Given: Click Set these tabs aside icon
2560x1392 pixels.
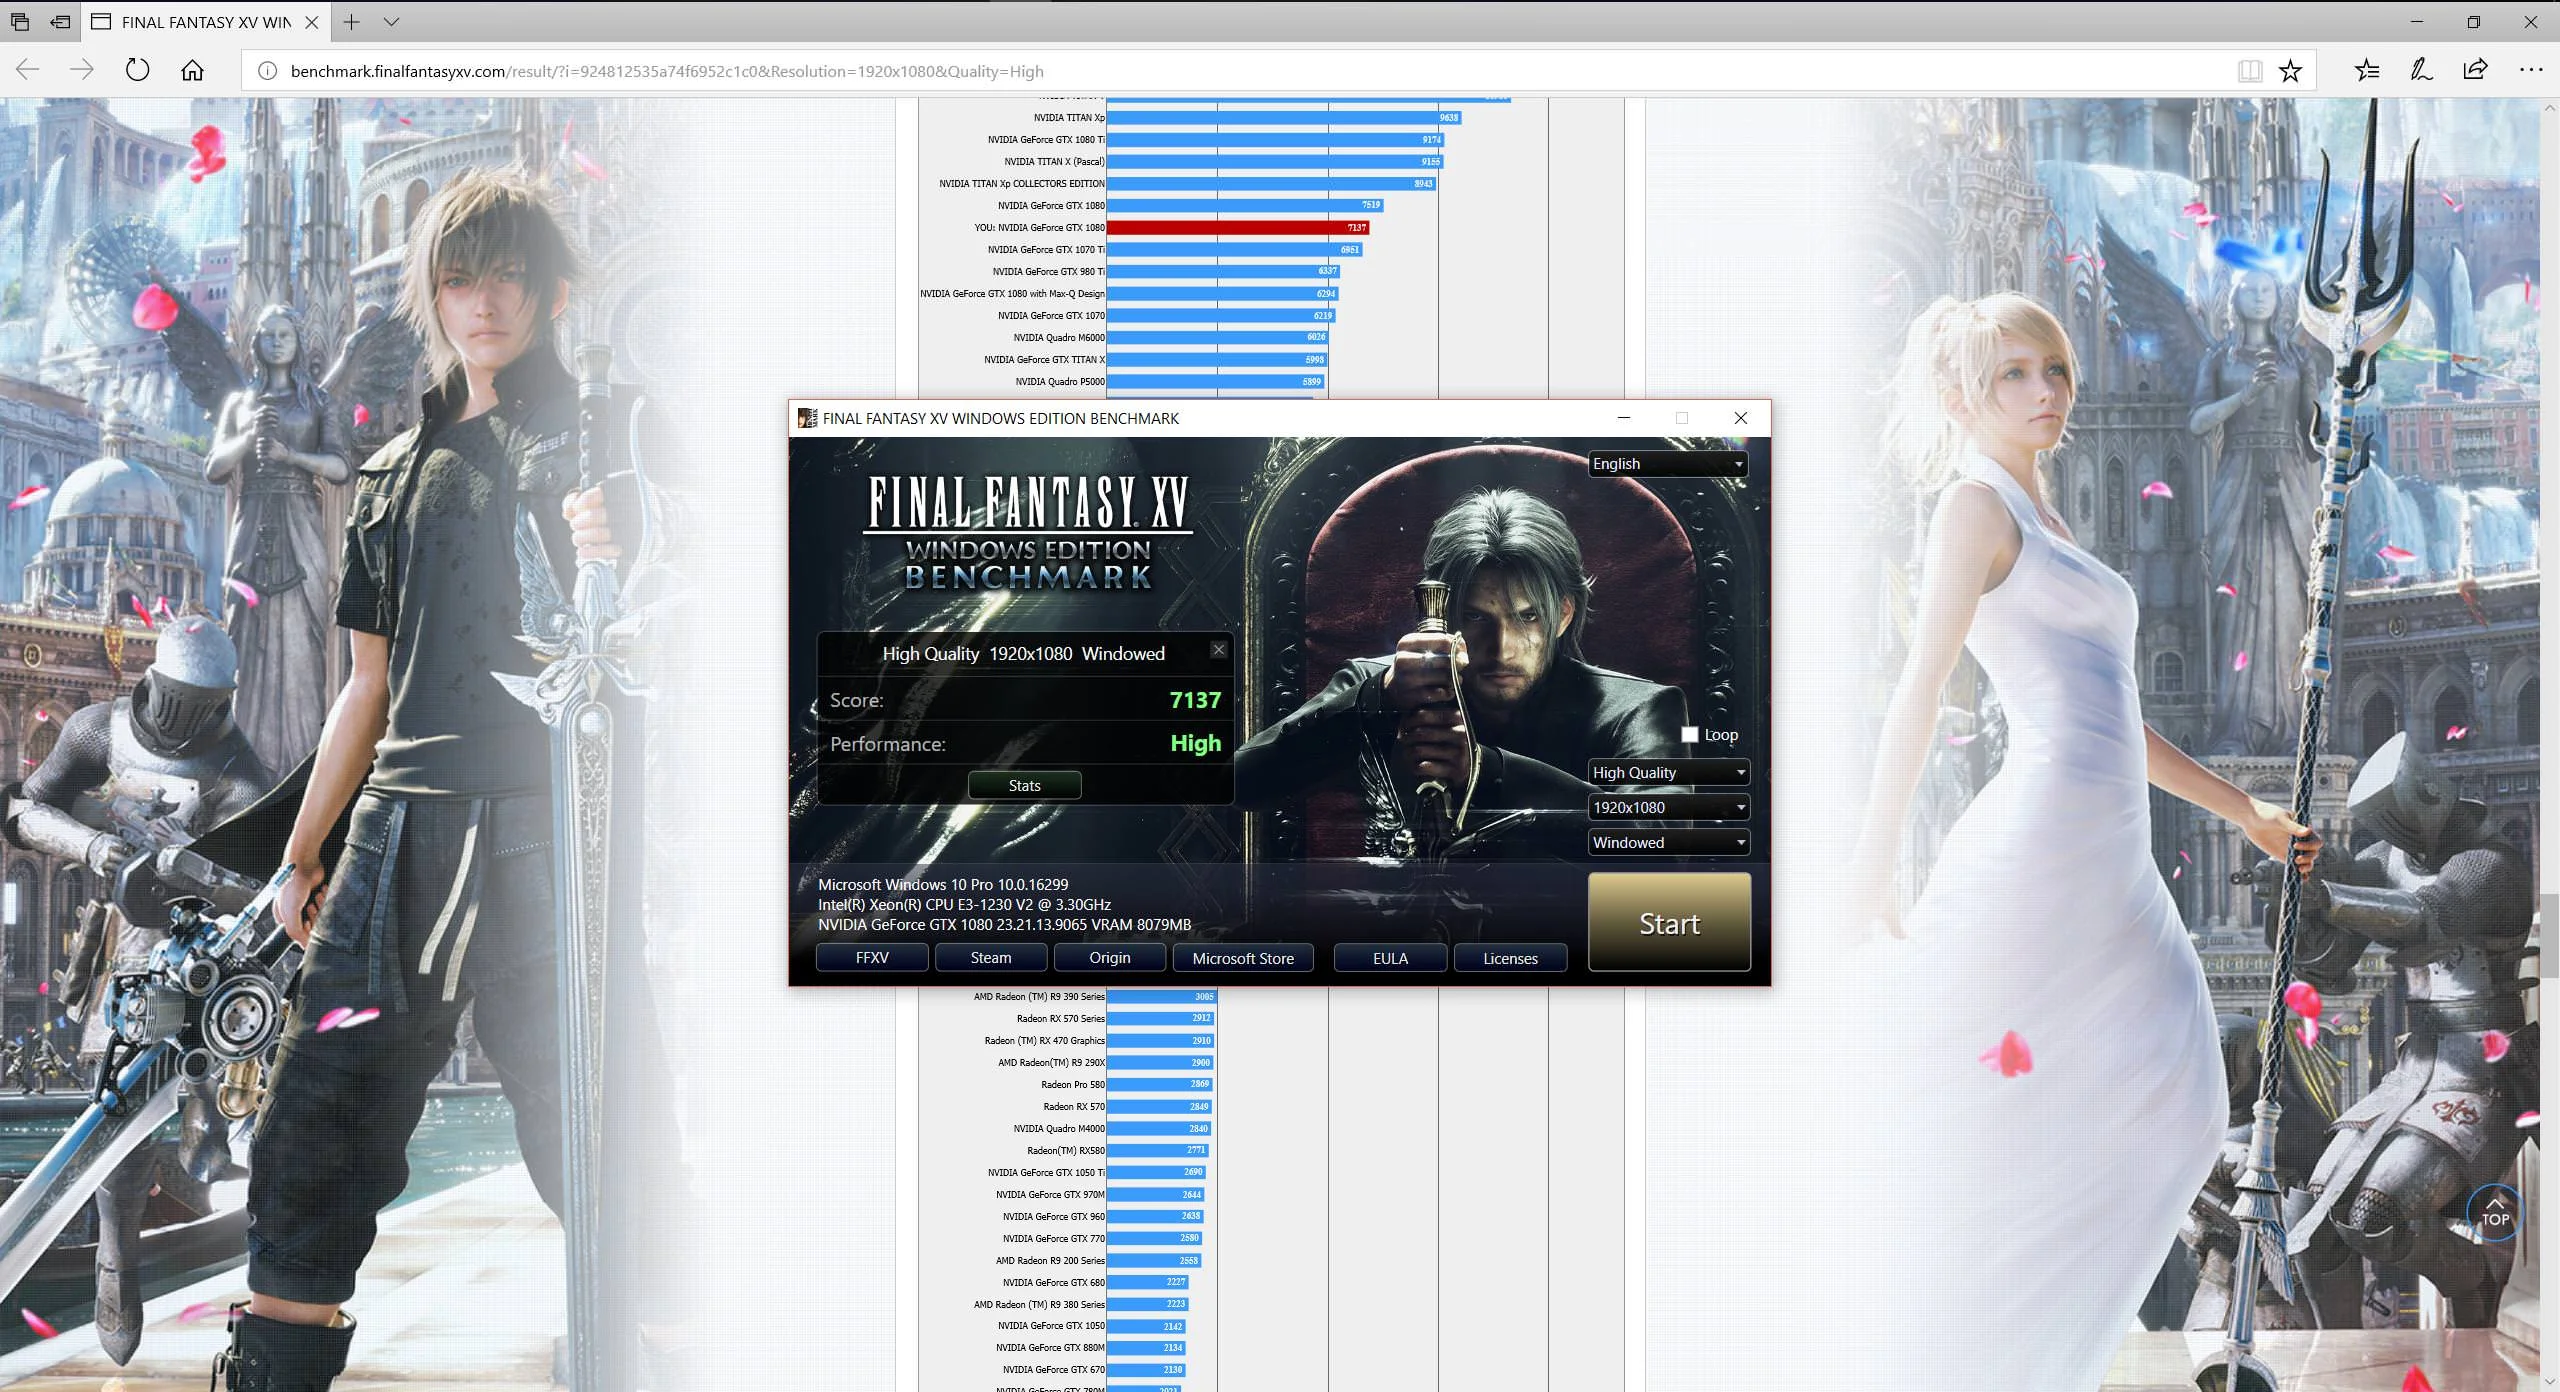Looking at the screenshot, I should click(x=61, y=21).
